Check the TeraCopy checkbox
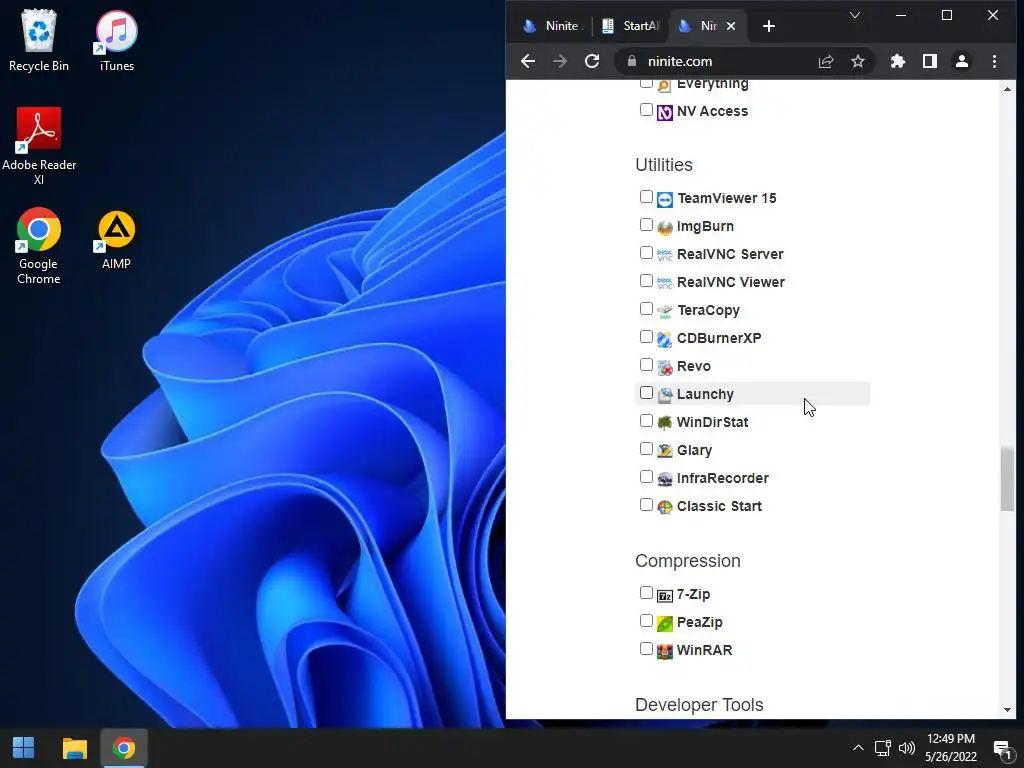1024x768 pixels. (646, 308)
